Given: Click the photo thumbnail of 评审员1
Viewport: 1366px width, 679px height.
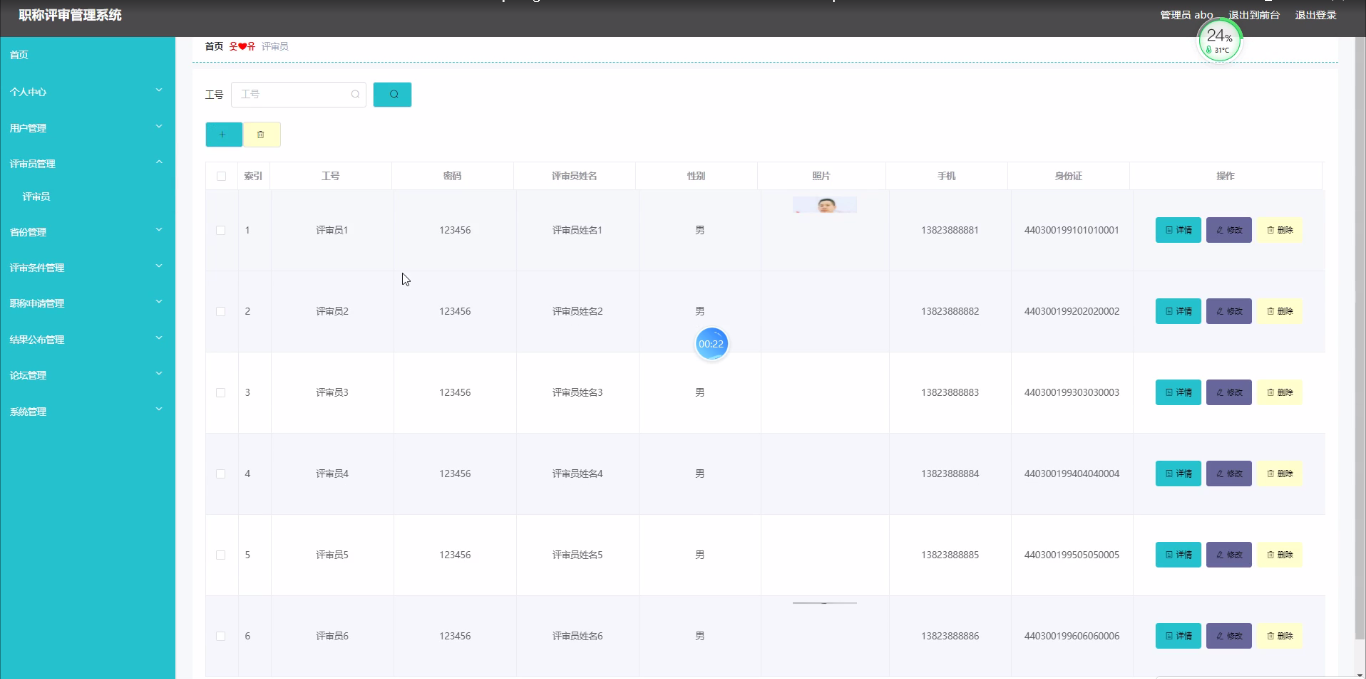Looking at the screenshot, I should (825, 205).
